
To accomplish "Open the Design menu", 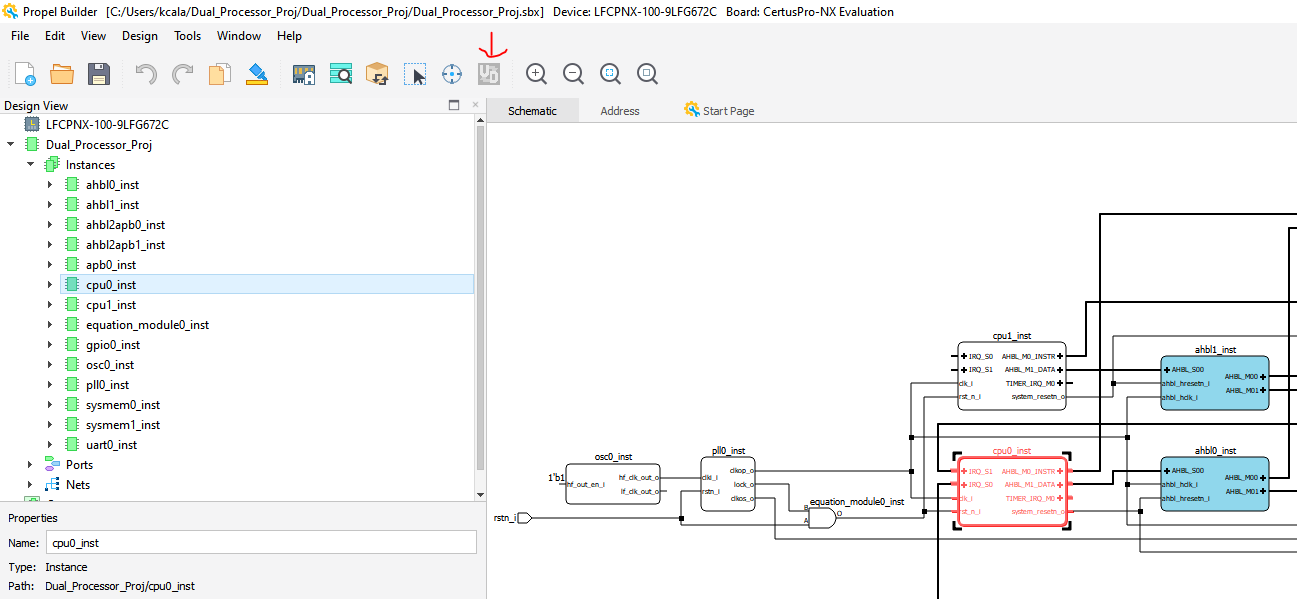I will (139, 36).
